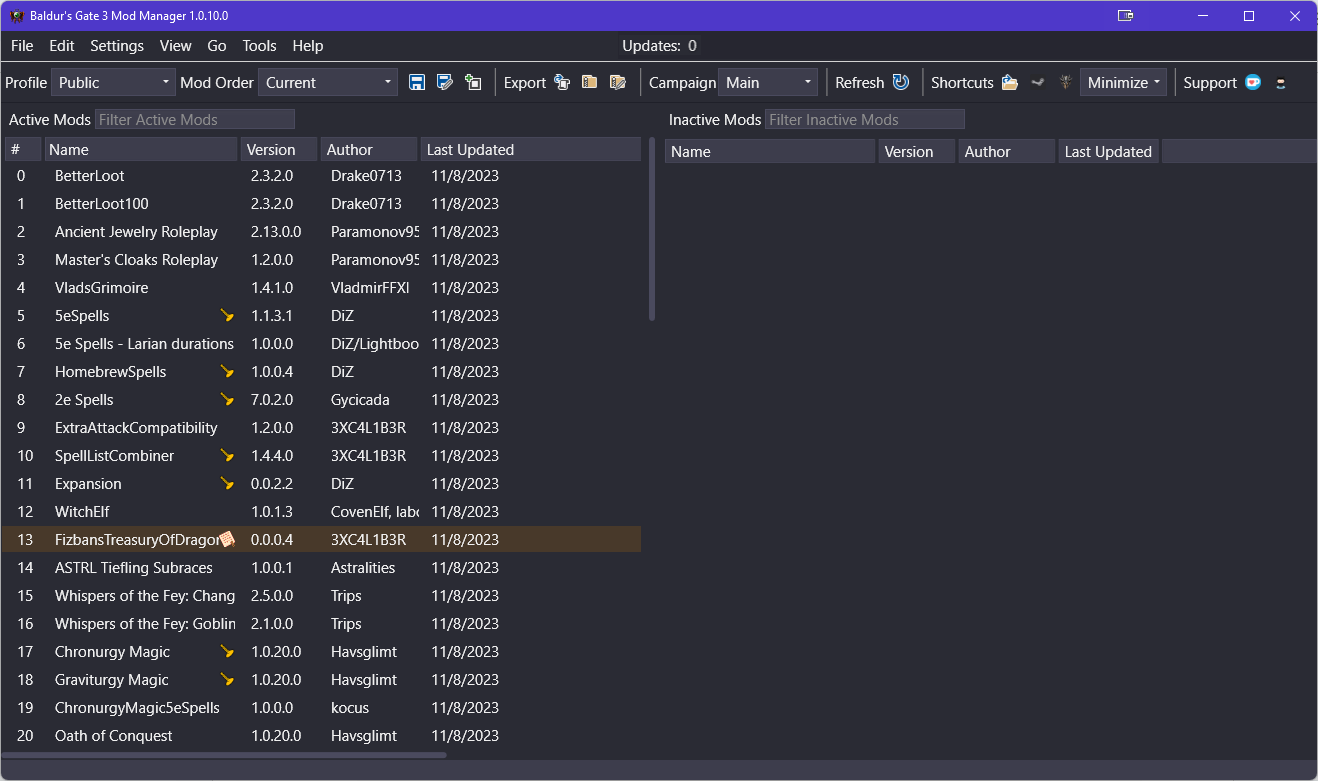Click the Ko-fi coffee cup support icon
Viewport: 1318px width, 781px height.
(x=1253, y=82)
